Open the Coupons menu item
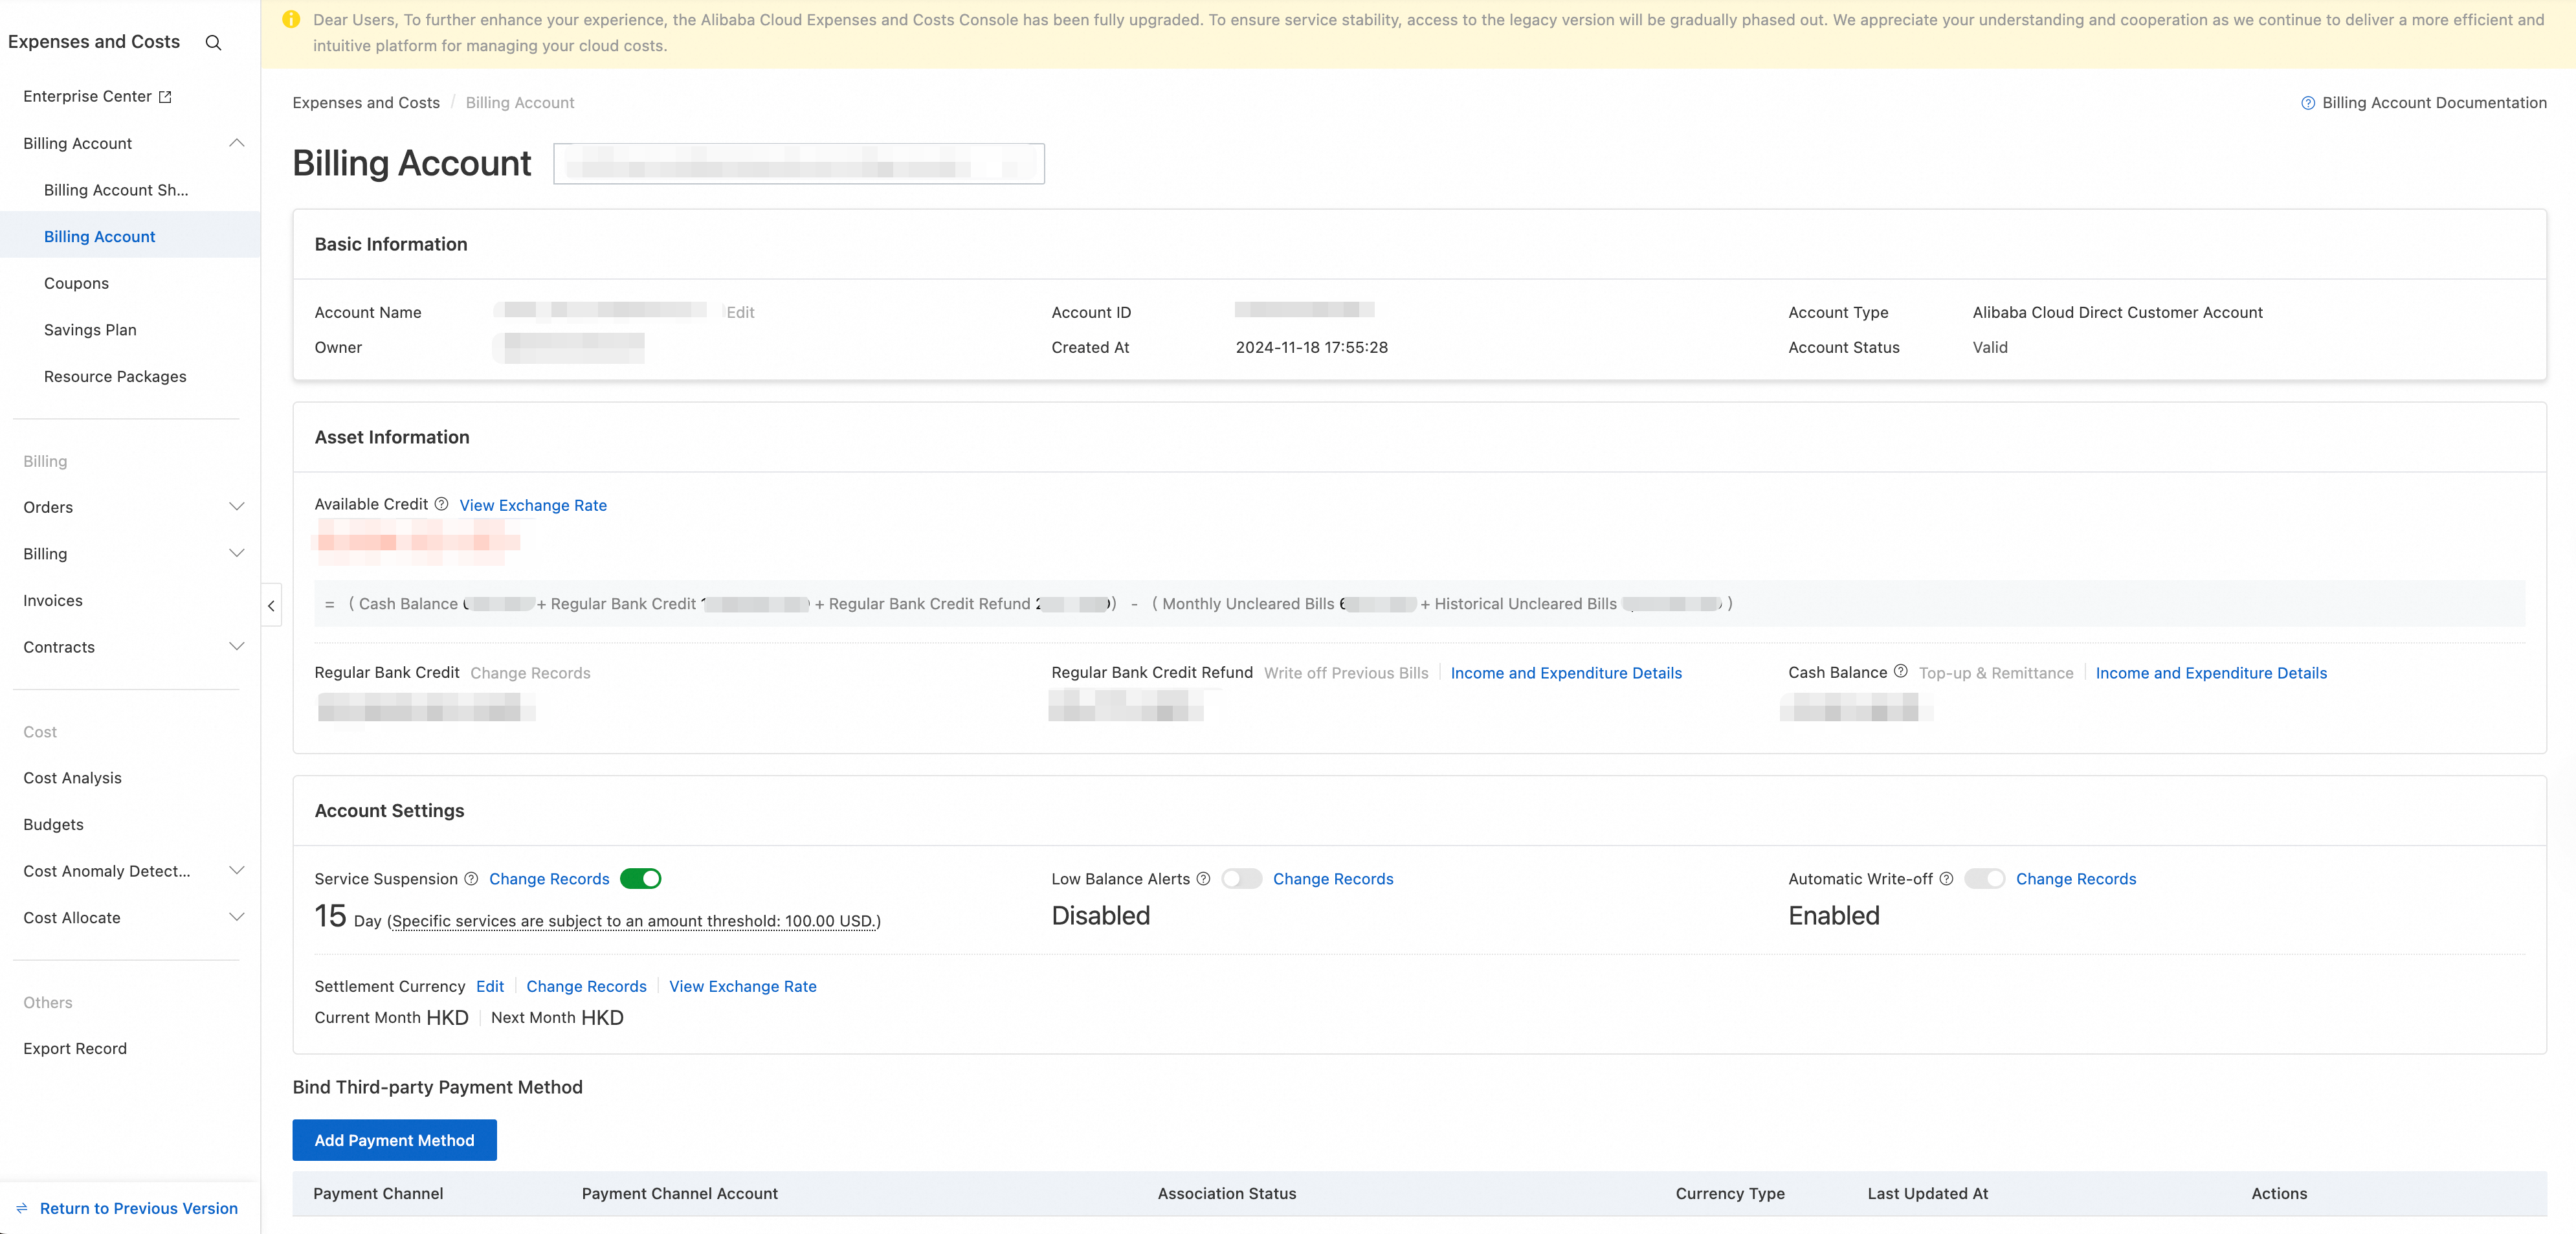Viewport: 2576px width, 1234px height. click(x=76, y=283)
